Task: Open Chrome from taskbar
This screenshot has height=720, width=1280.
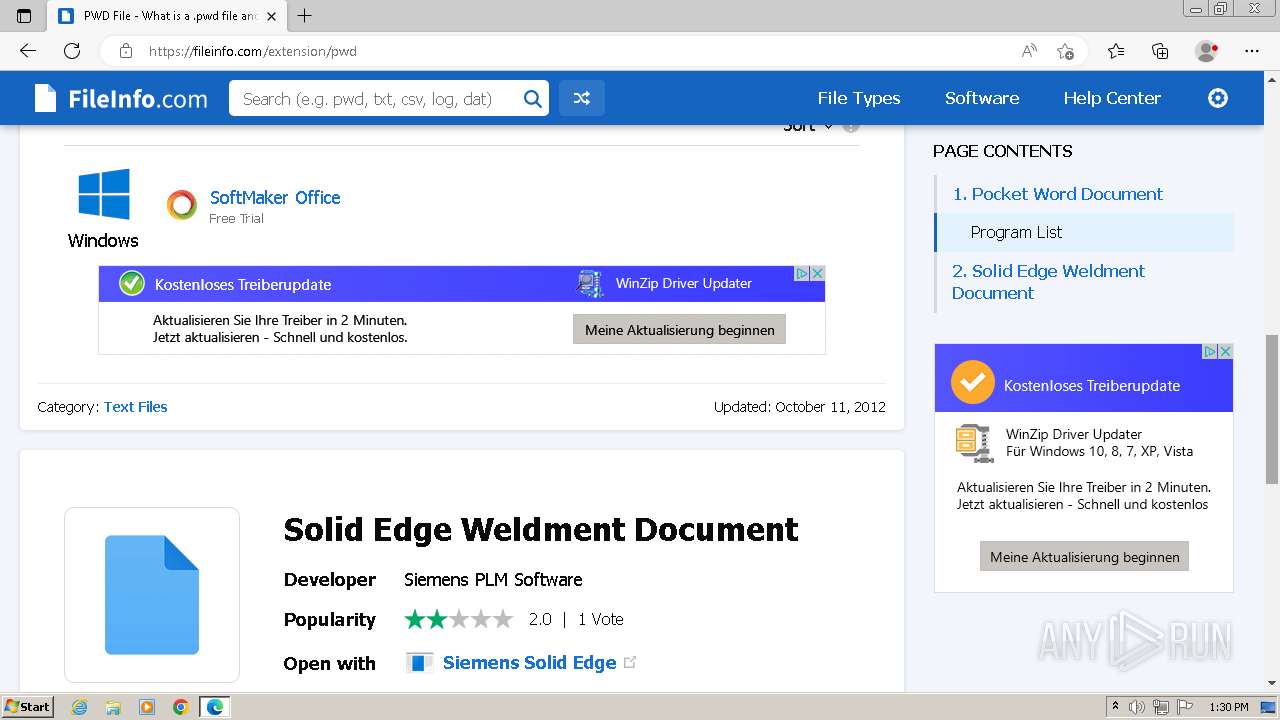Action: [x=180, y=707]
